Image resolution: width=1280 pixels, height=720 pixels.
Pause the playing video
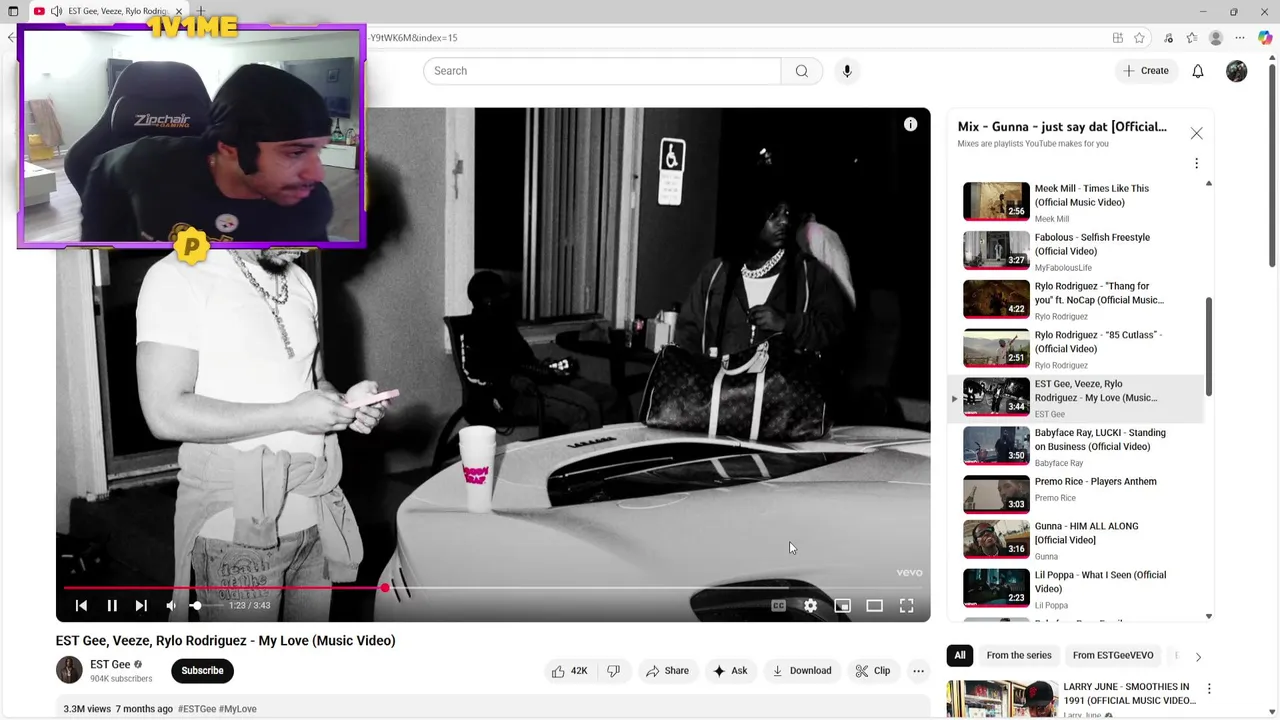point(112,605)
